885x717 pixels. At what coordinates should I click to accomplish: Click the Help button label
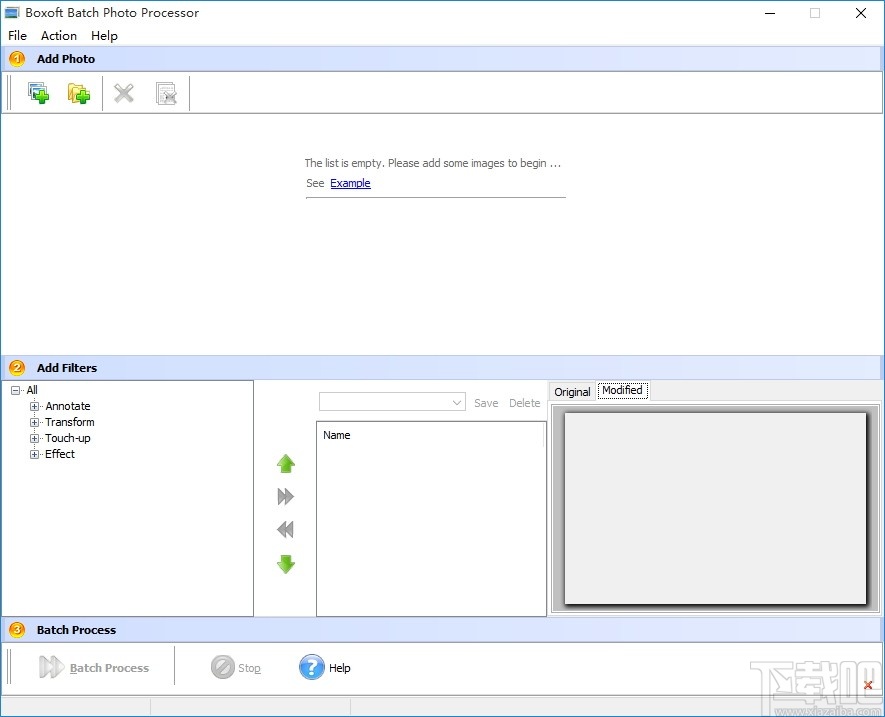(x=340, y=668)
